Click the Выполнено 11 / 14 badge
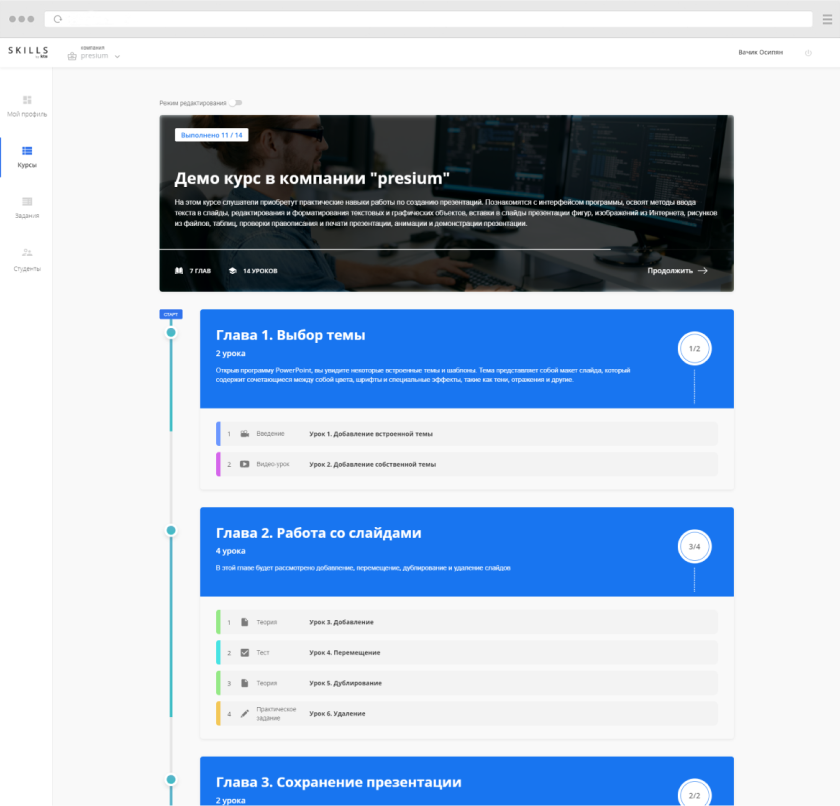This screenshot has width=840, height=806. click(212, 135)
